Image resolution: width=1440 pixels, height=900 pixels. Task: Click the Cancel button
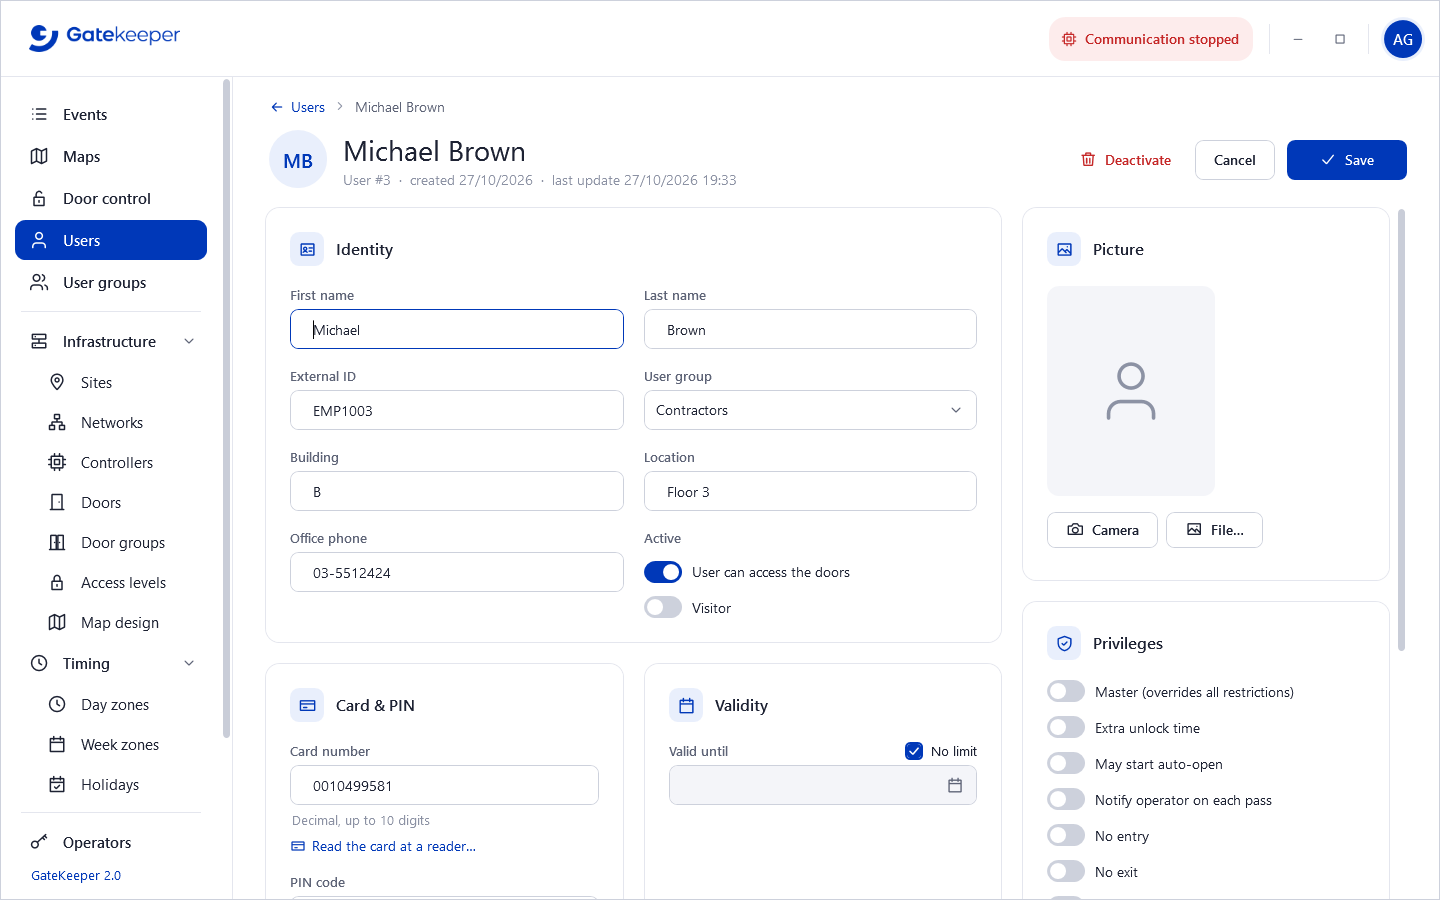pos(1234,160)
